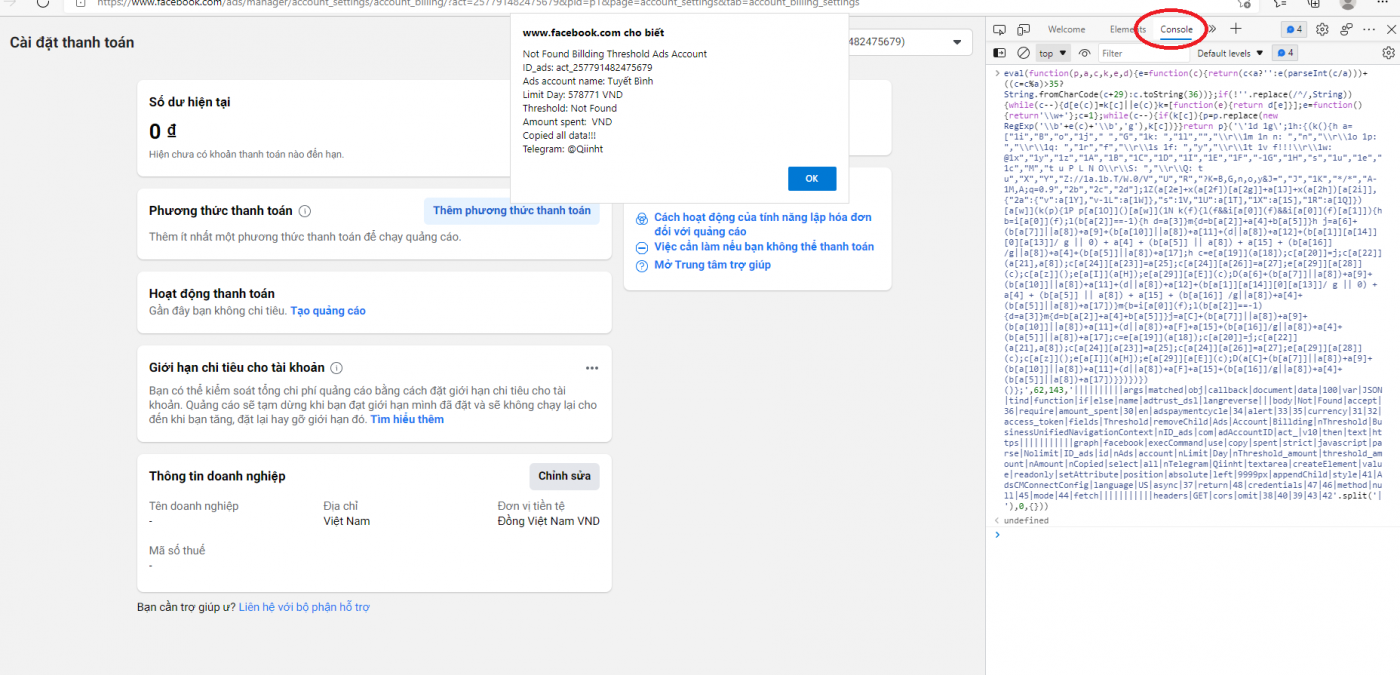Select the 'Mã số thuế' label

pos(177,551)
